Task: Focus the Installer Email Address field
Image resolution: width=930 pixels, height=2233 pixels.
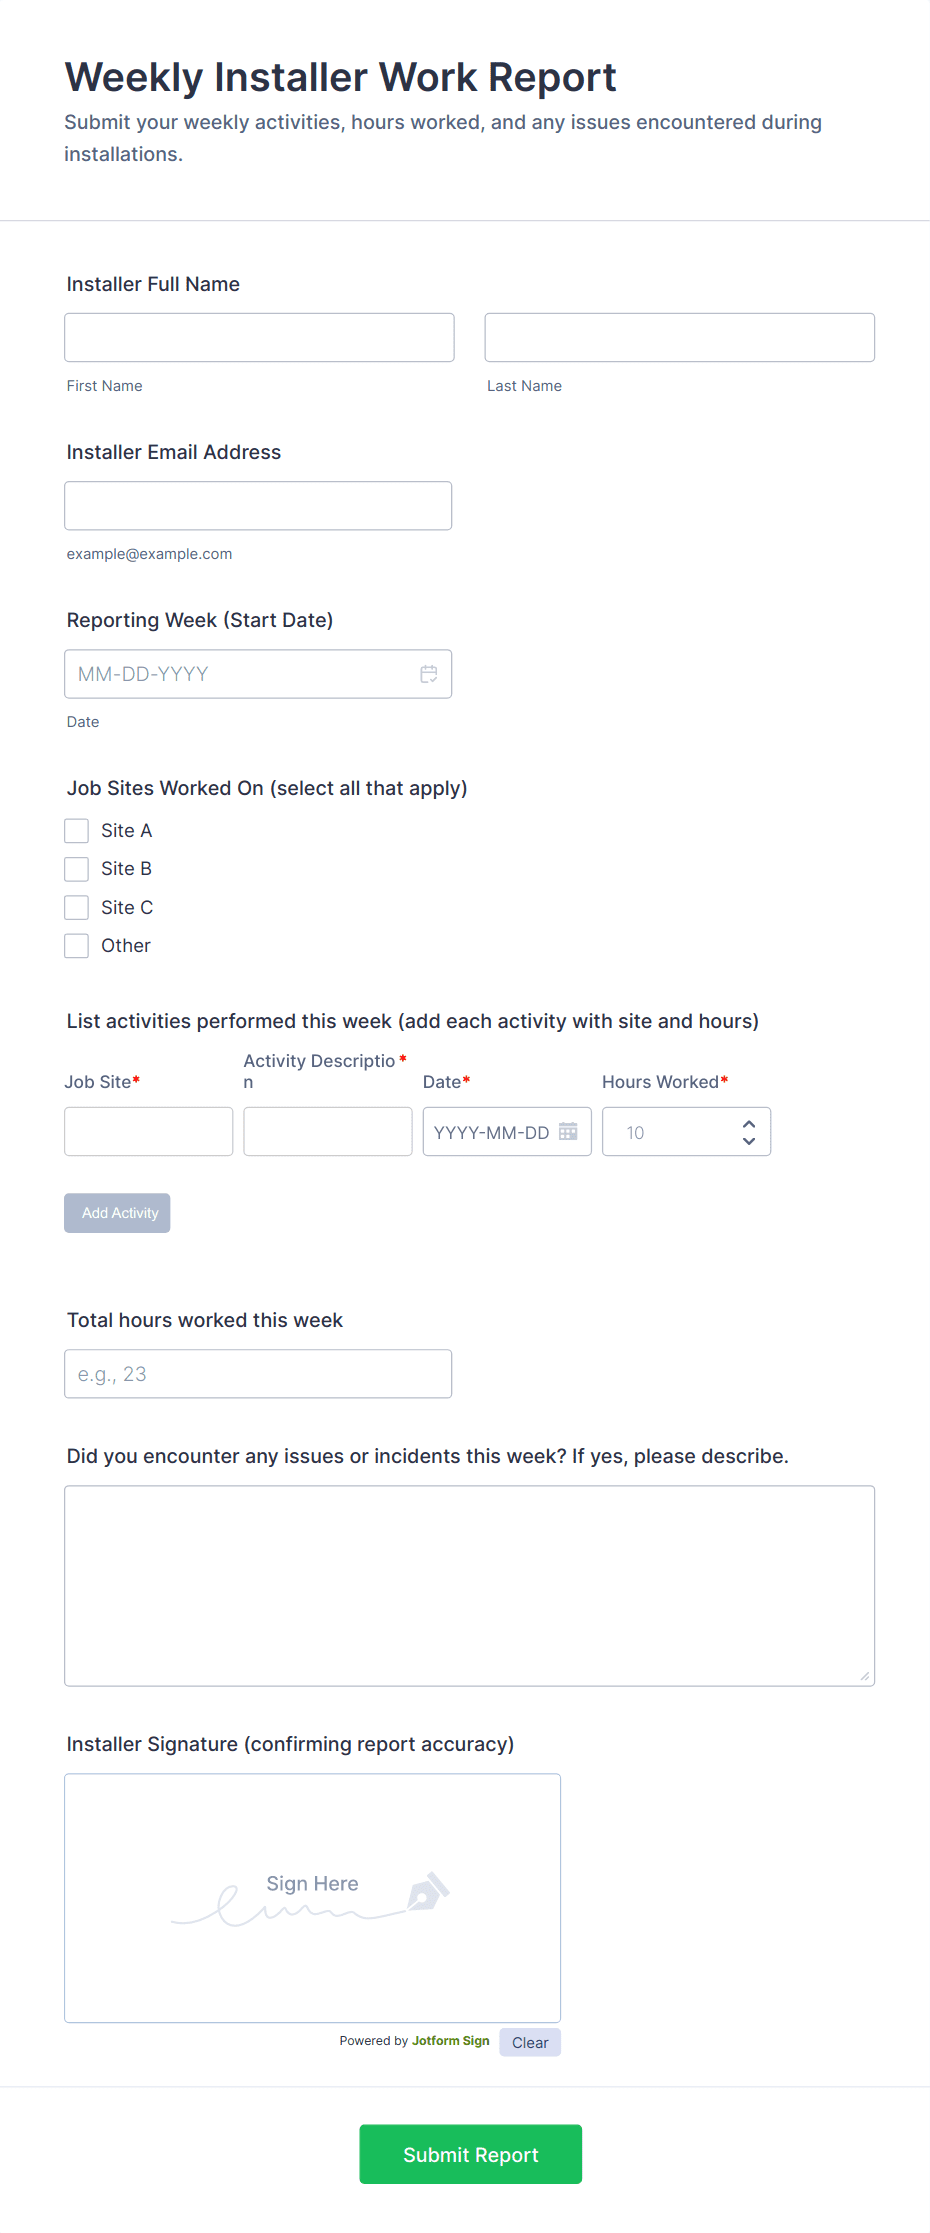Action: (x=258, y=505)
